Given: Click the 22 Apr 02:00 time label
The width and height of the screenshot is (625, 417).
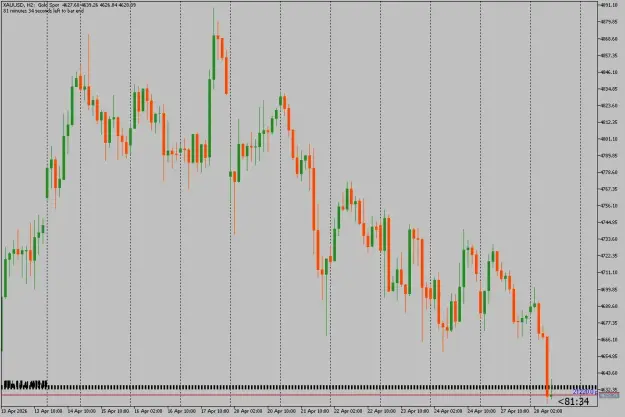Looking at the screenshot, I should pyautogui.click(x=348, y=411).
